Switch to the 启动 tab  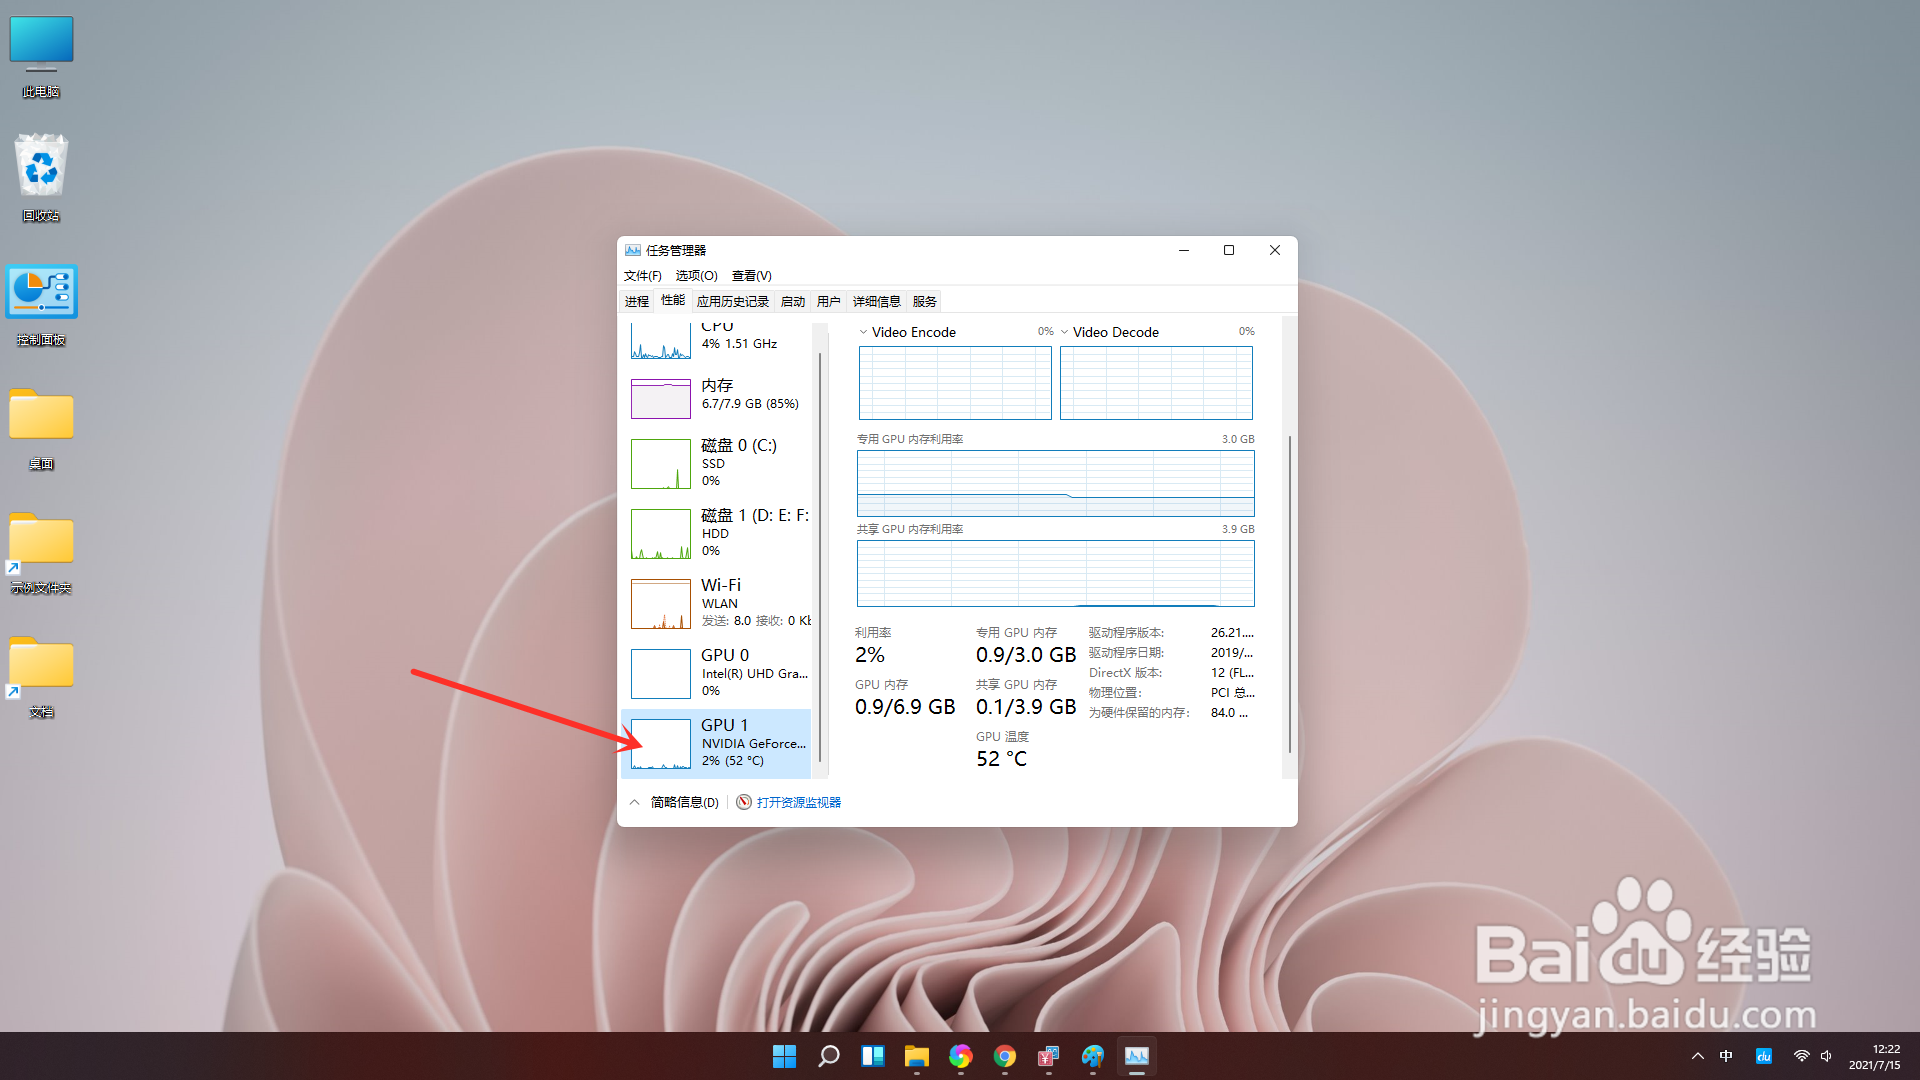coord(793,302)
